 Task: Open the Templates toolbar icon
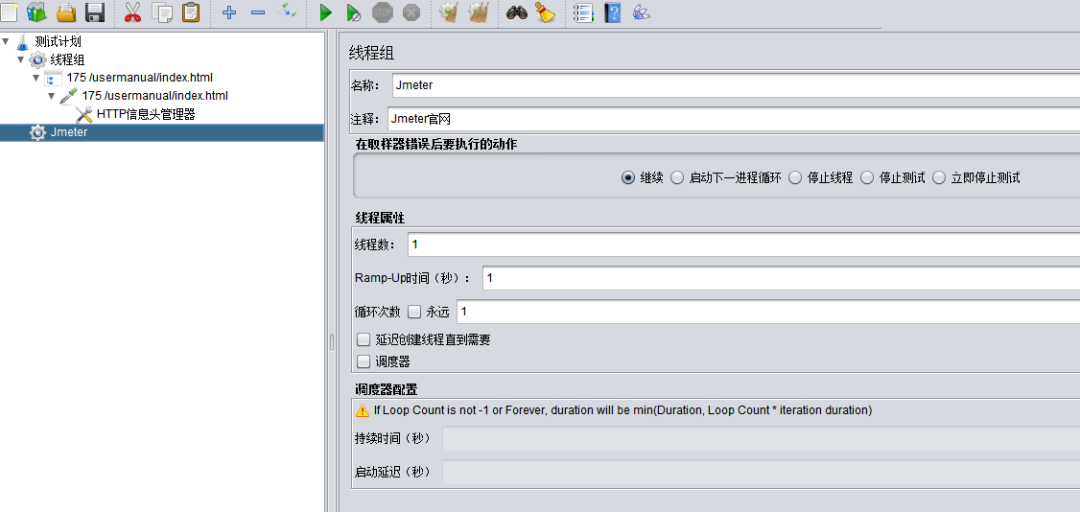click(36, 12)
